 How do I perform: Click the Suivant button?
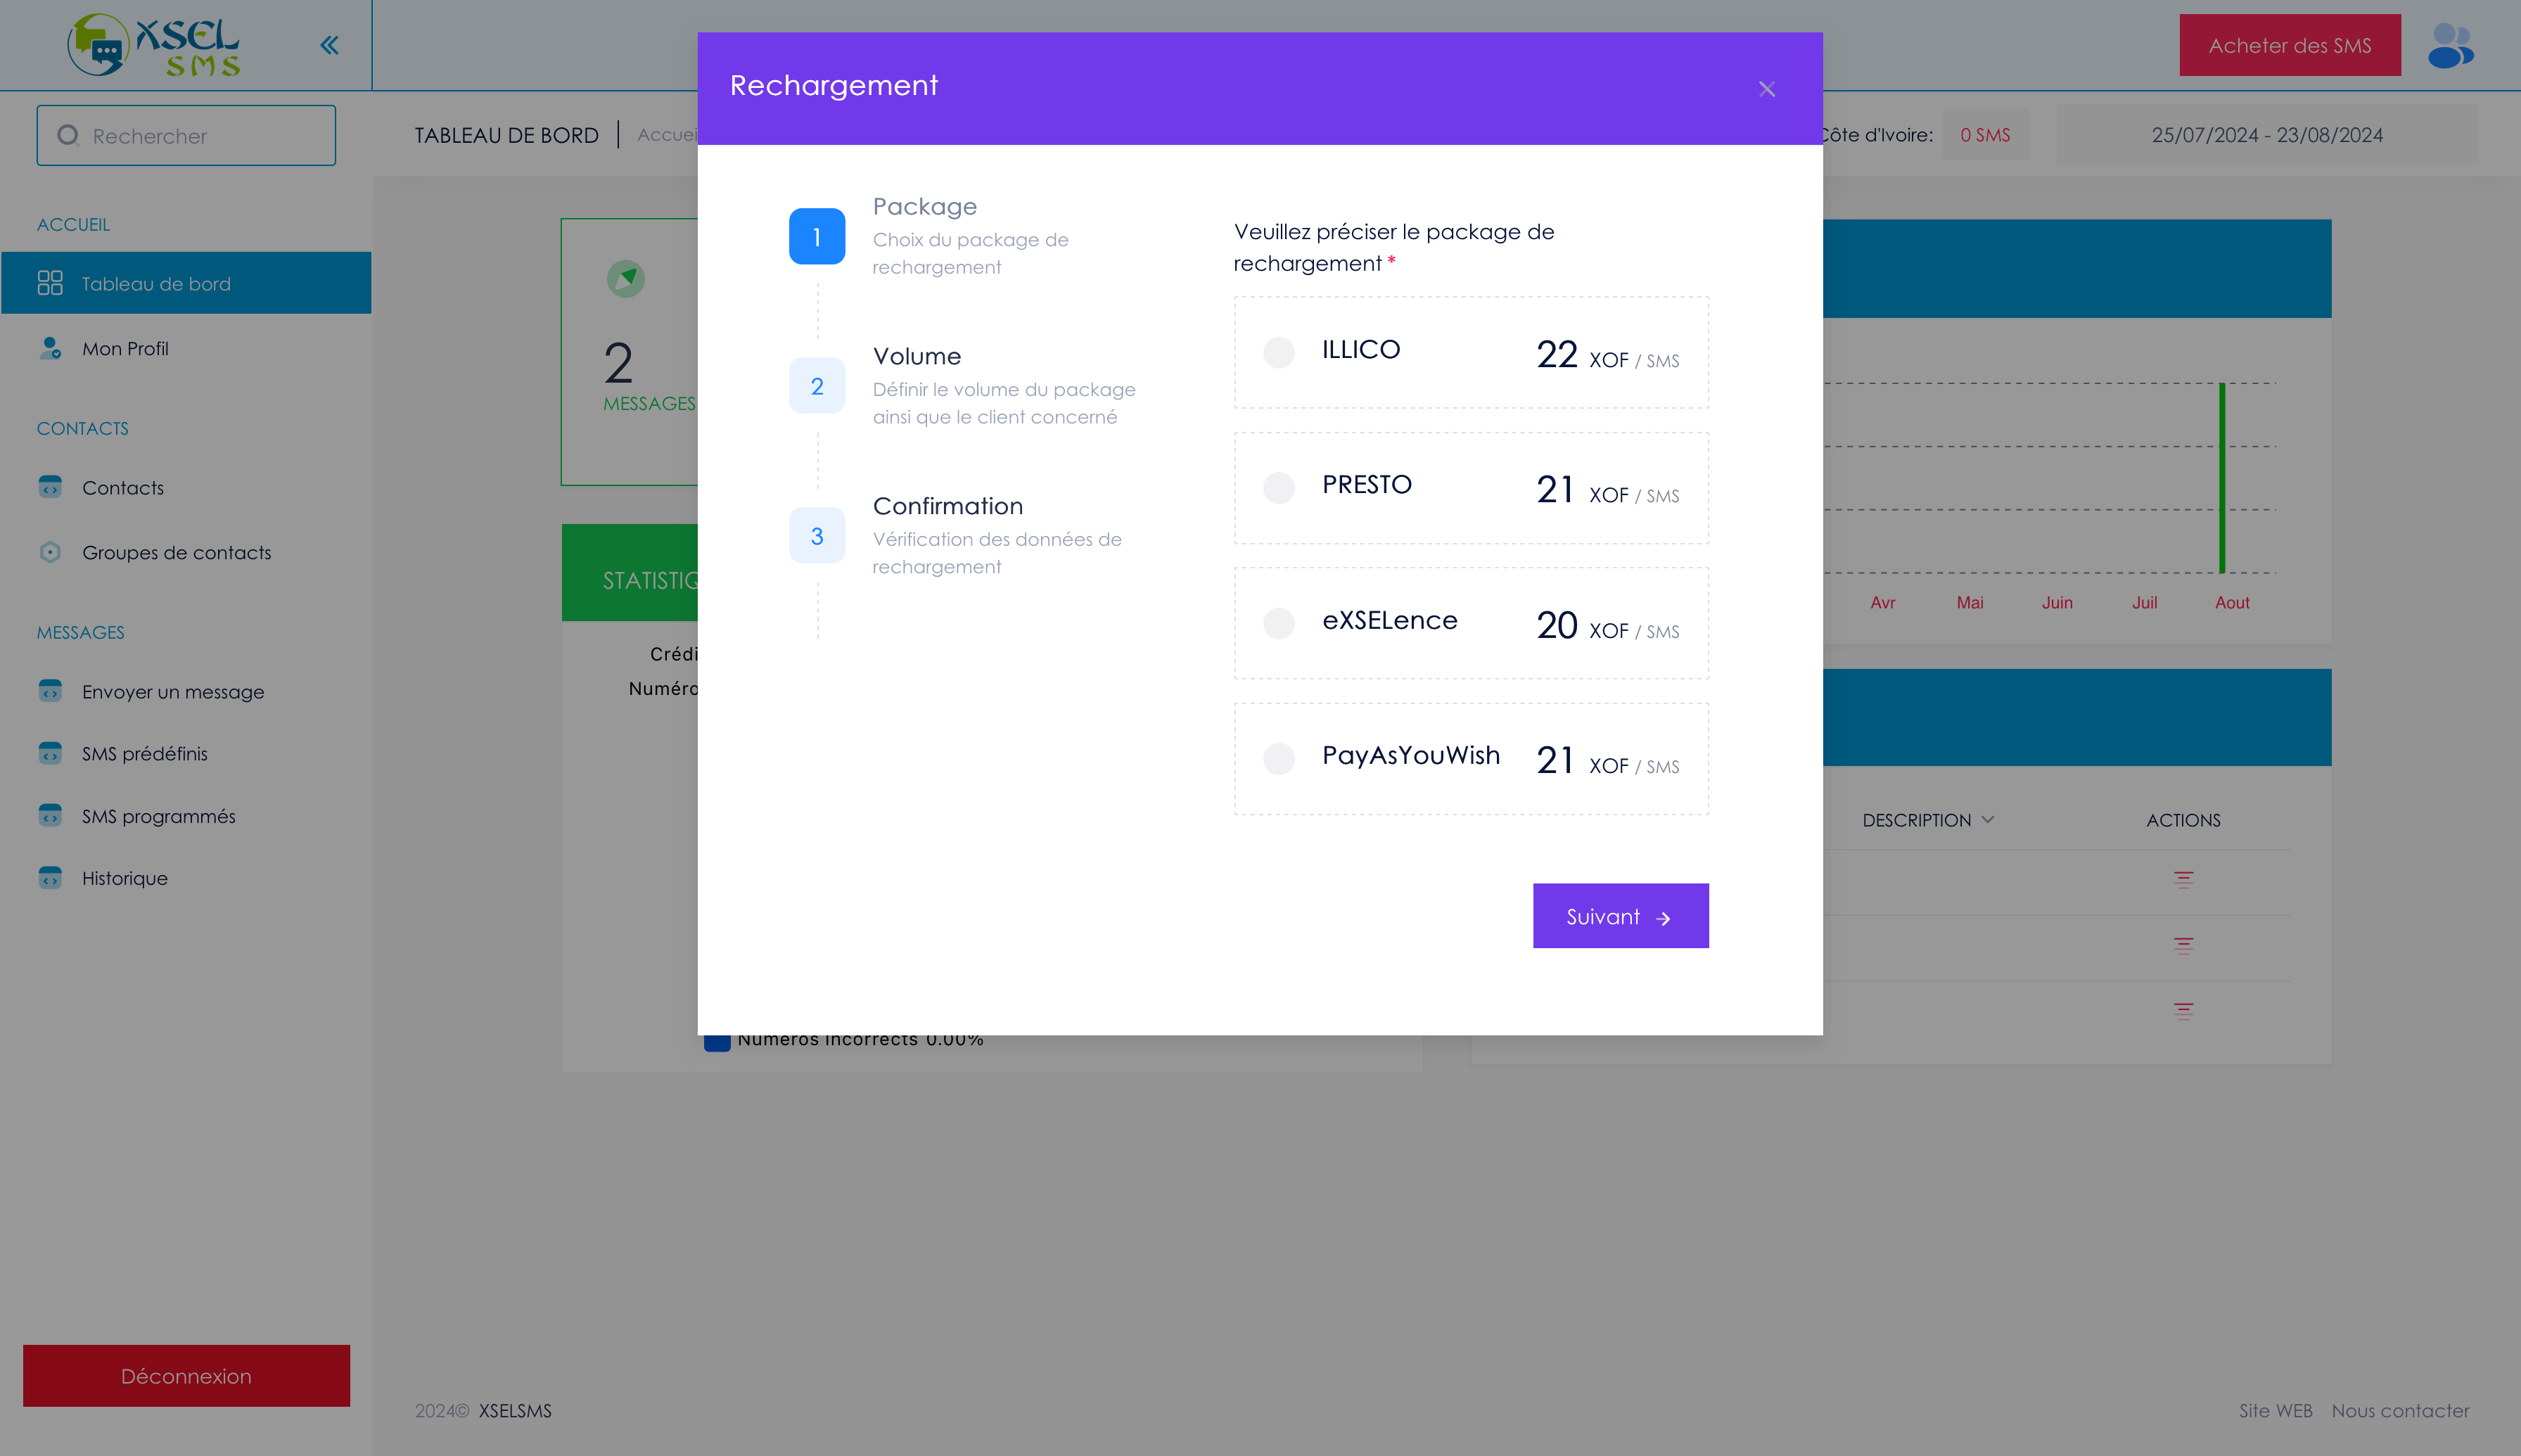click(1620, 916)
